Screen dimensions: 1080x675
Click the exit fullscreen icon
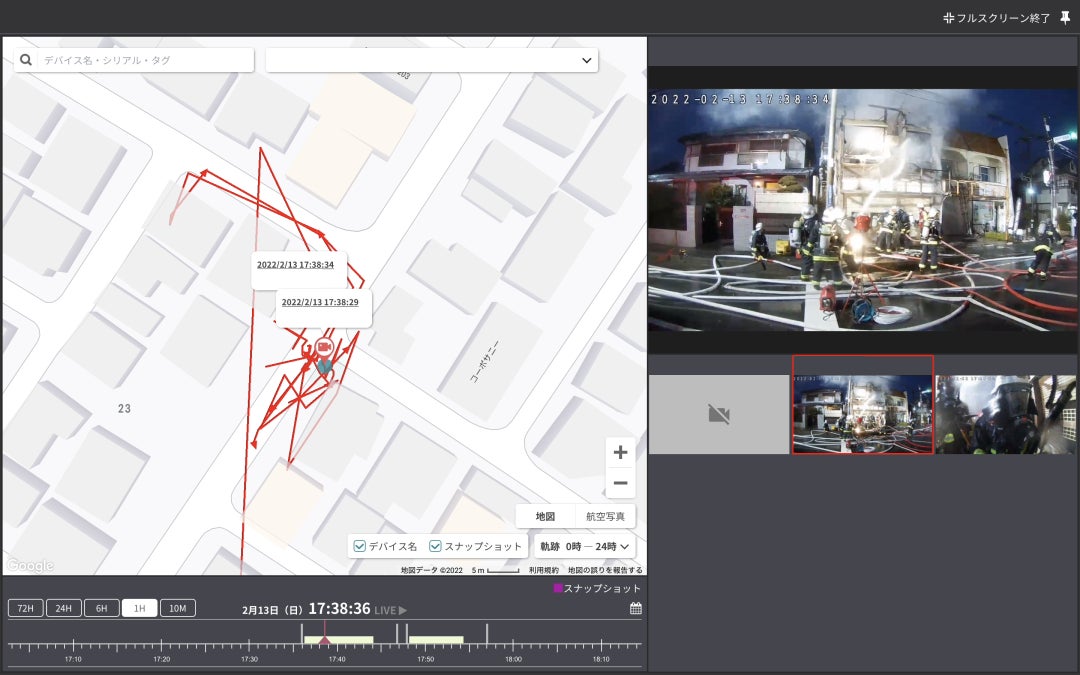[x=948, y=18]
